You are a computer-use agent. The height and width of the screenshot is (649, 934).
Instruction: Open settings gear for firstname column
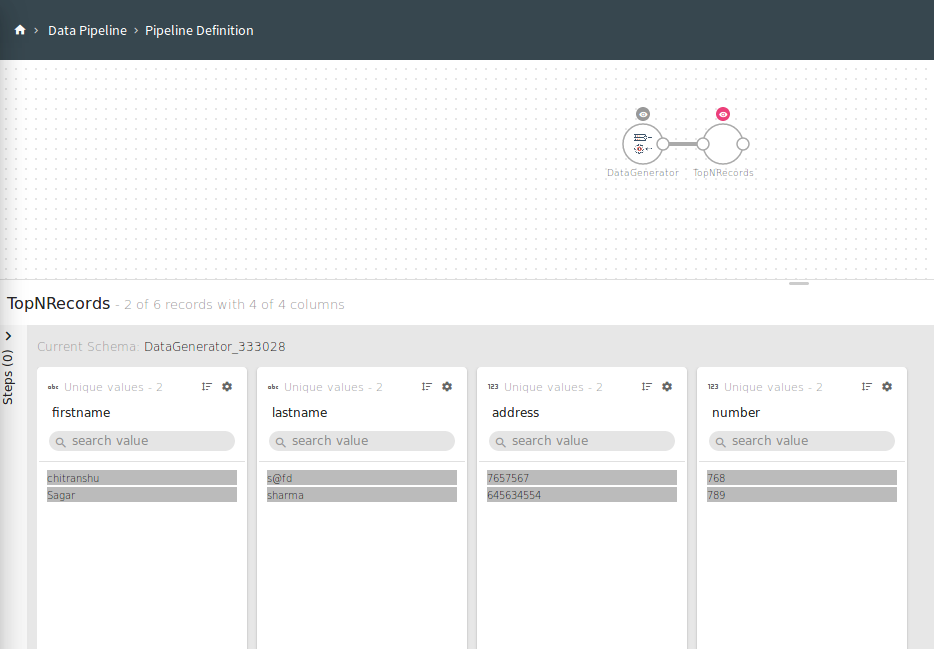227,386
